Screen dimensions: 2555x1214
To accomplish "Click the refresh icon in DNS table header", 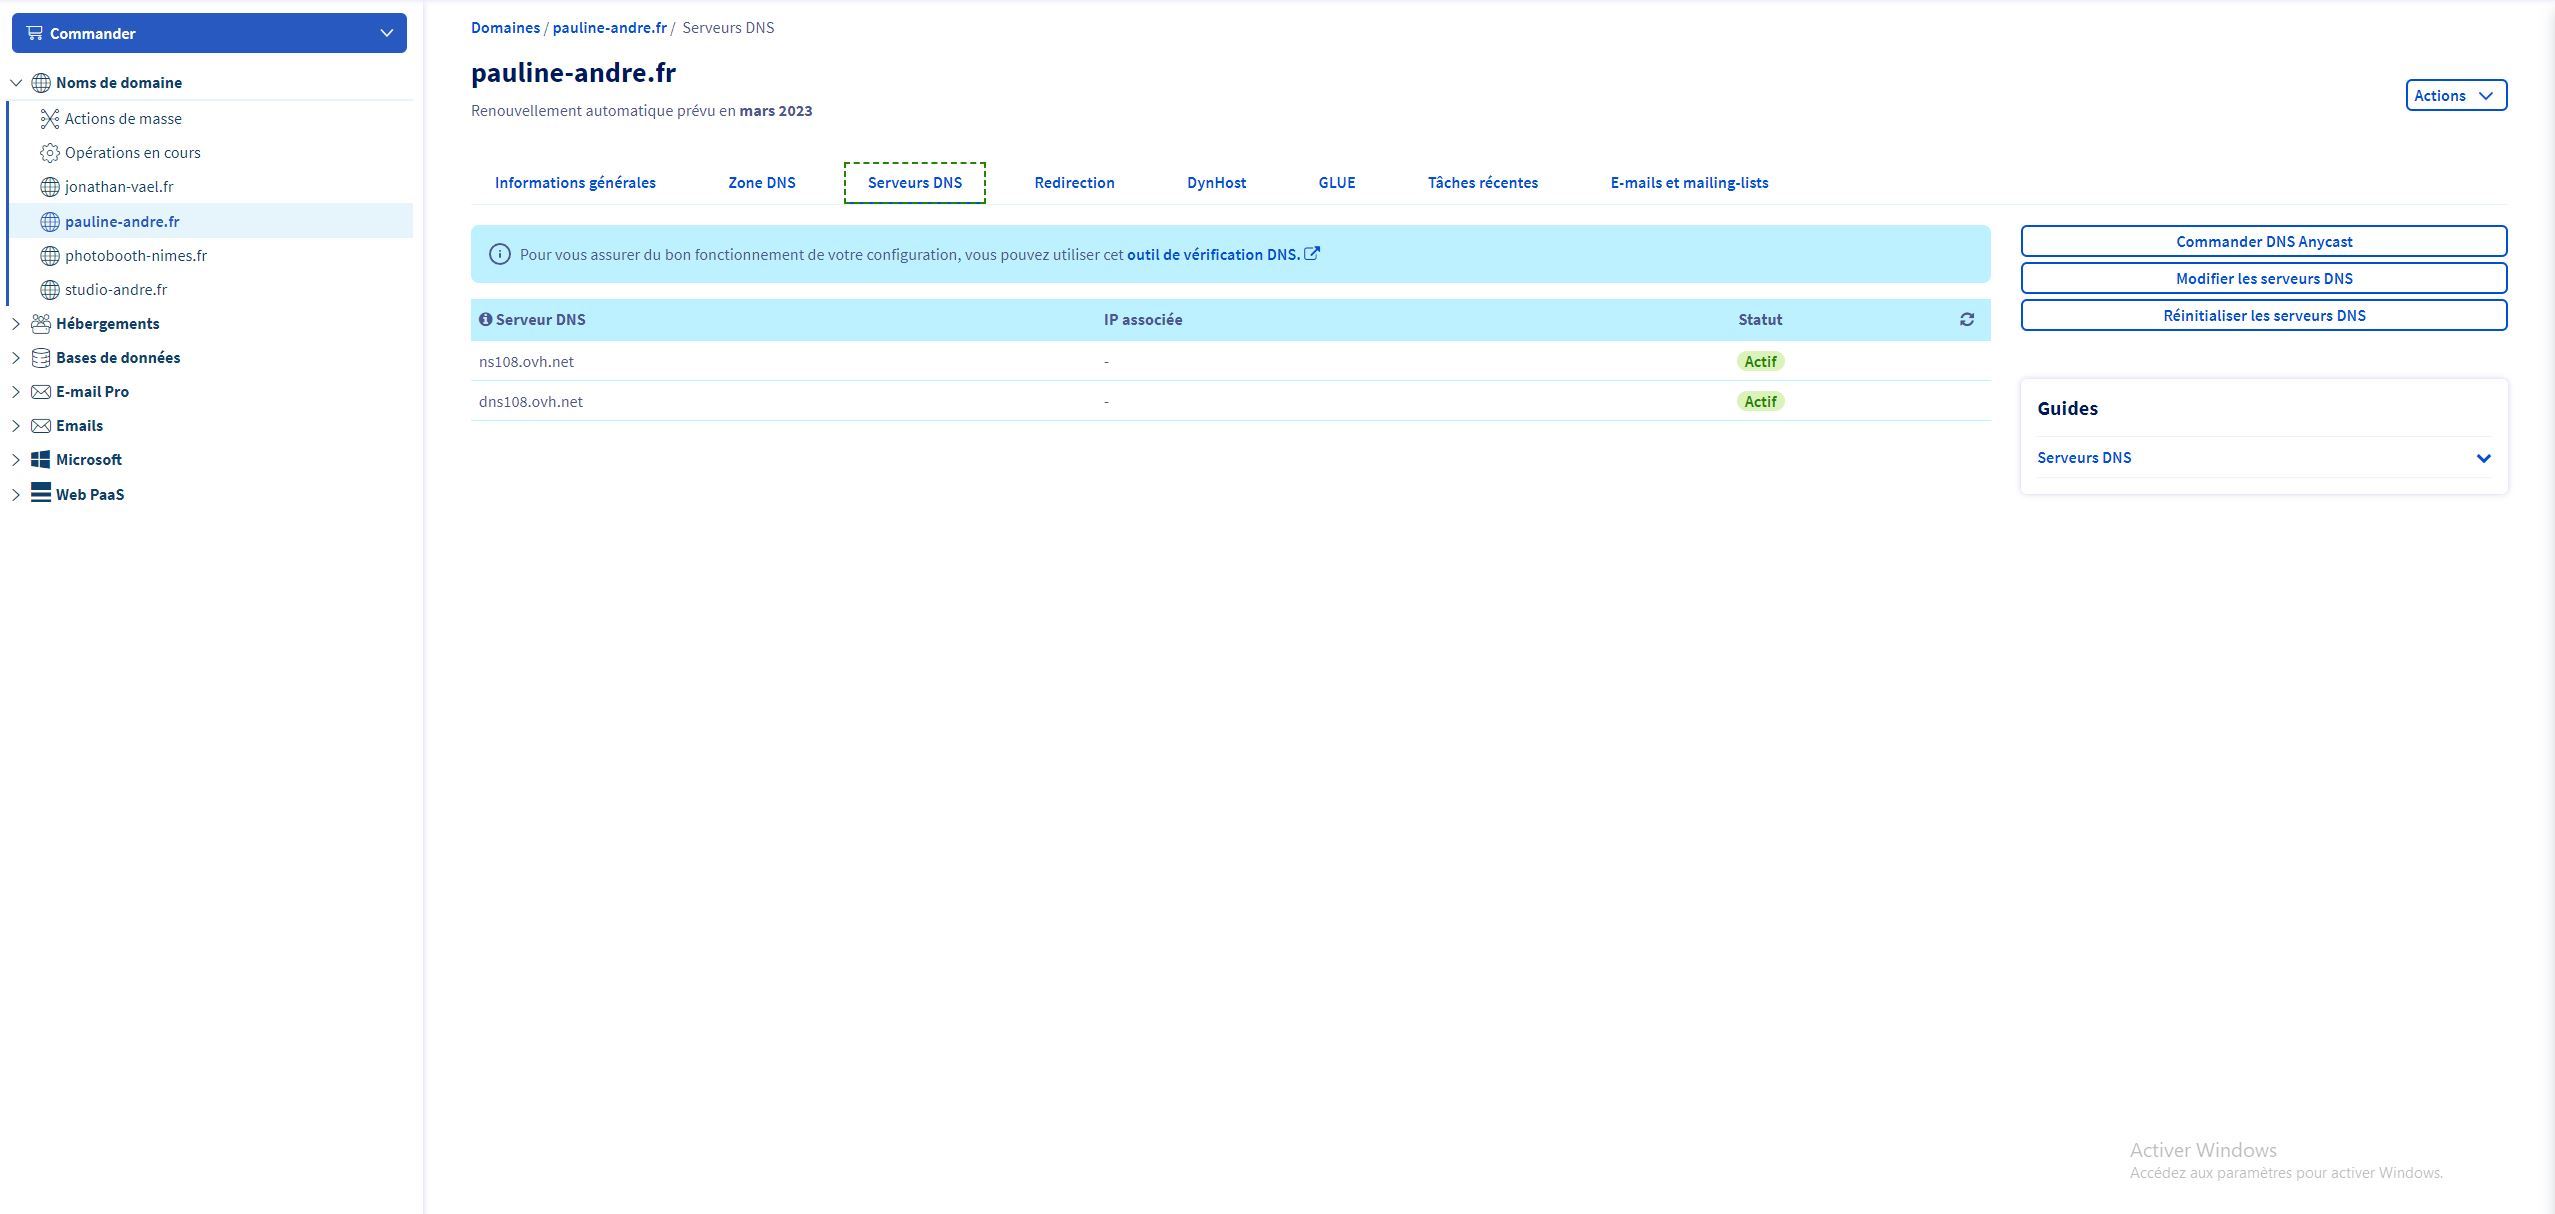I will click(x=1966, y=320).
